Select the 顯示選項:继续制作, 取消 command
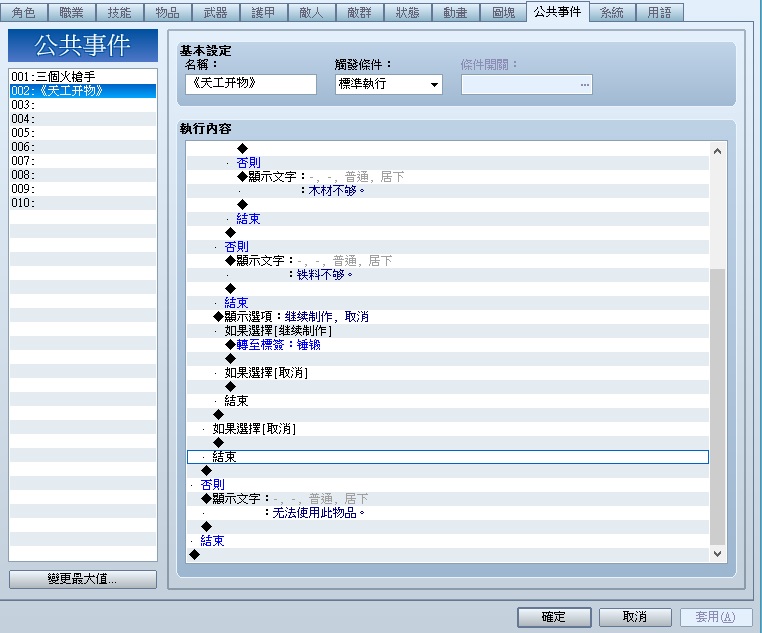762x633 pixels. pyautogui.click(x=448, y=317)
